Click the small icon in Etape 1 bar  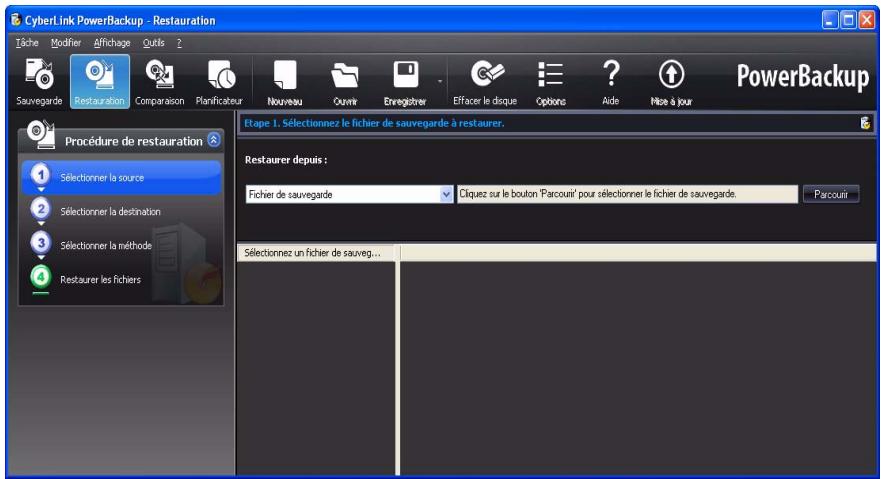tap(866, 123)
